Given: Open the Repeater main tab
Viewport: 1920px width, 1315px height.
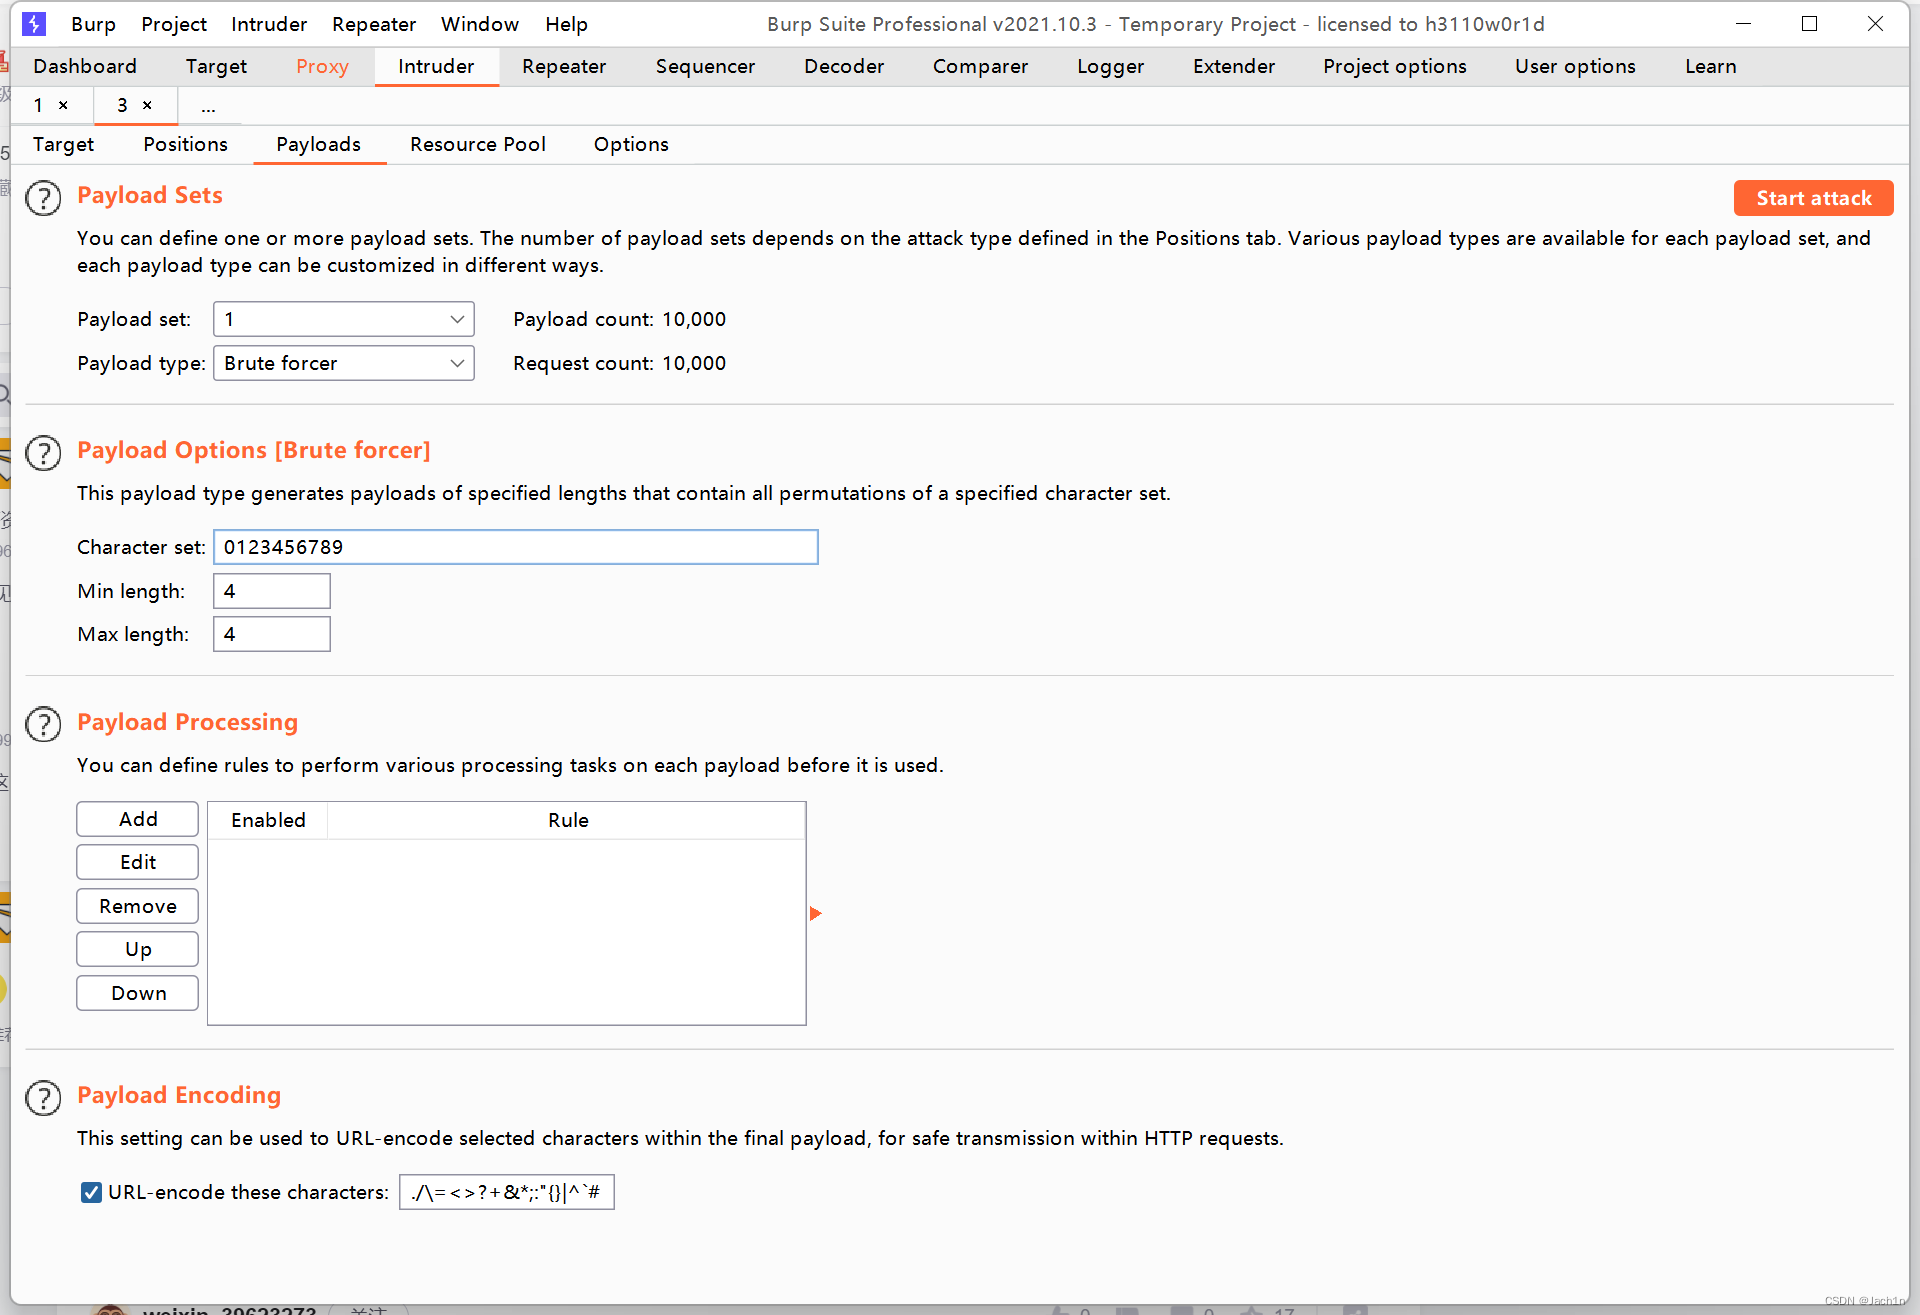Looking at the screenshot, I should (563, 66).
